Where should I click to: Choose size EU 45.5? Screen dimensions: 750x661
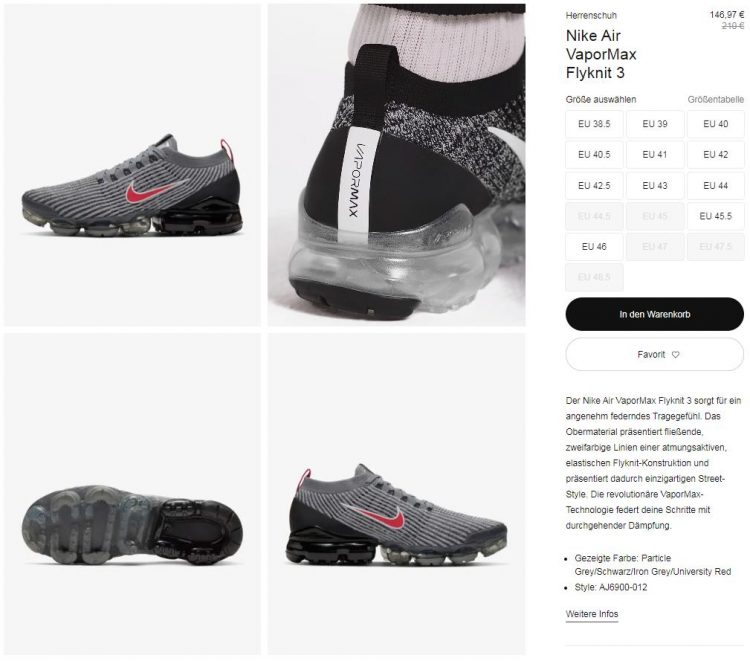(716, 216)
